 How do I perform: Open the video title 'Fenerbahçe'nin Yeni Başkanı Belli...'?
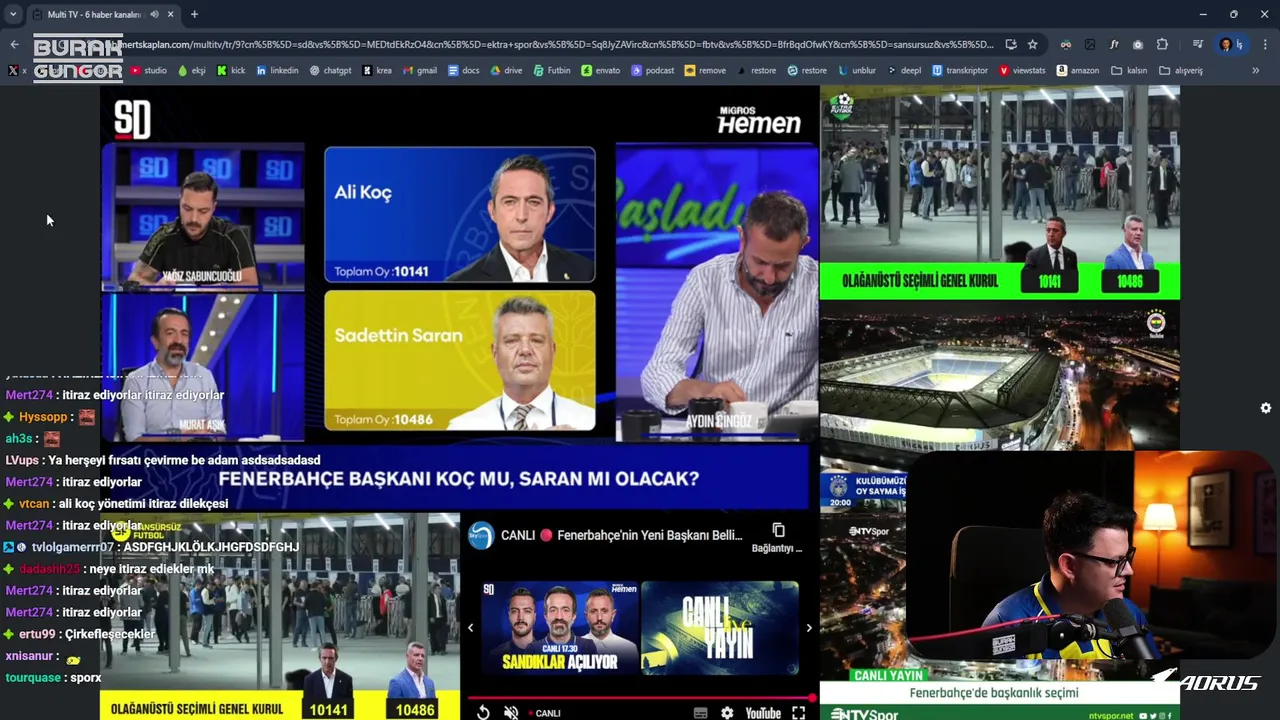[621, 535]
